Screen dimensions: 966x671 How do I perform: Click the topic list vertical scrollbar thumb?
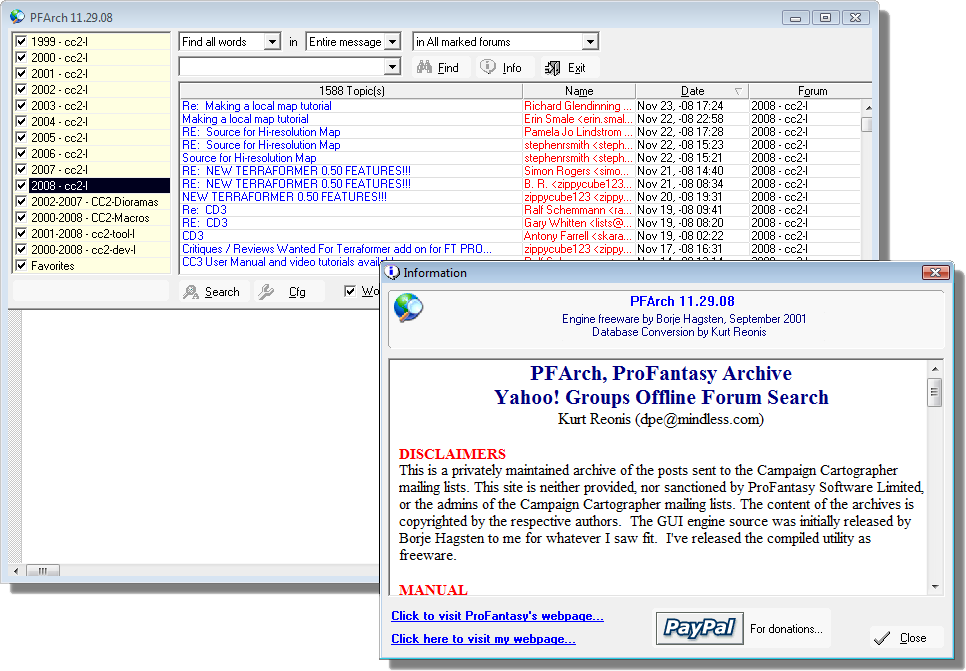[867, 124]
